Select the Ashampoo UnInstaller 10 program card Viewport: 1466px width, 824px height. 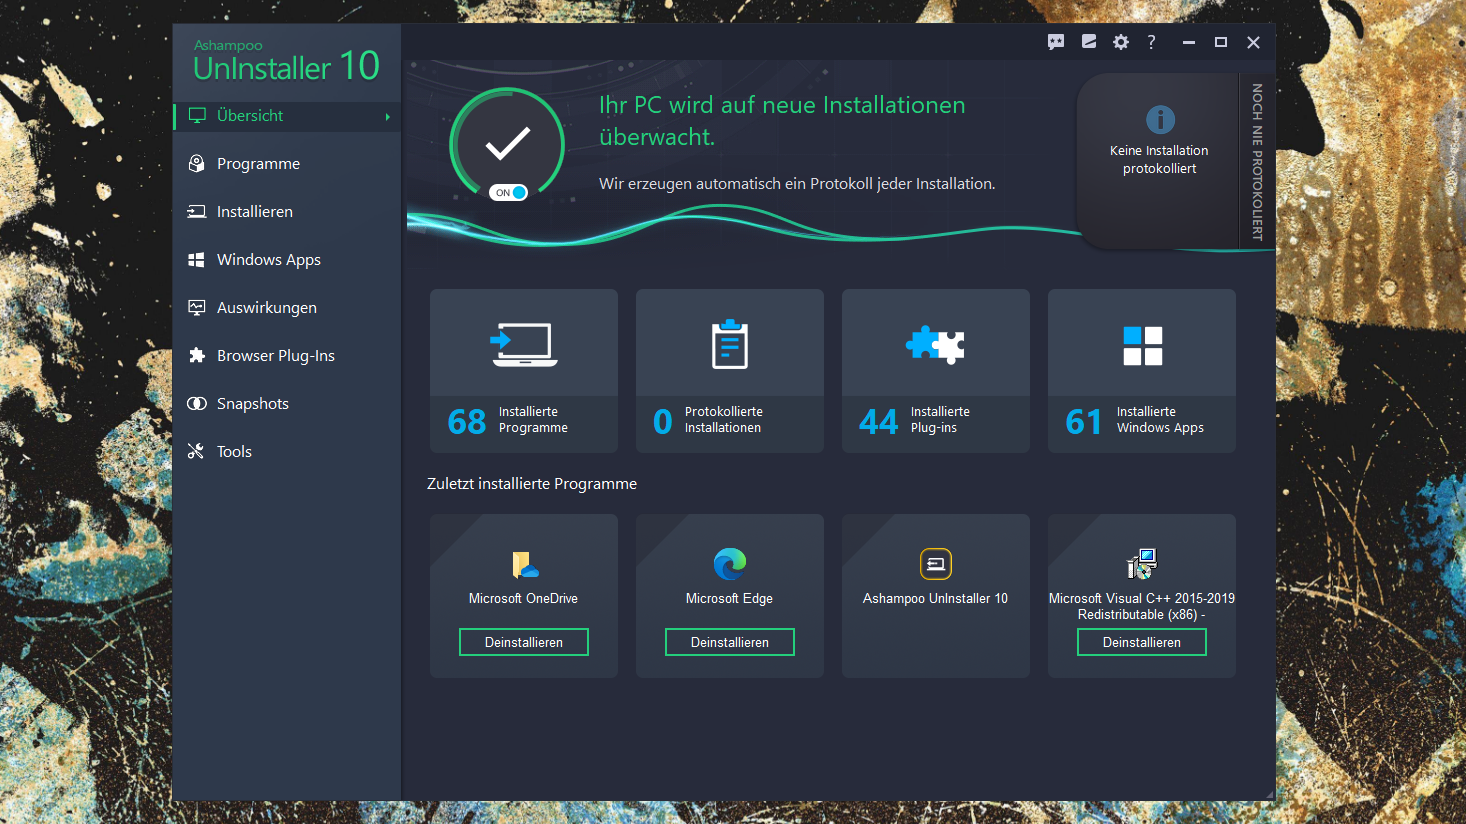(936, 596)
